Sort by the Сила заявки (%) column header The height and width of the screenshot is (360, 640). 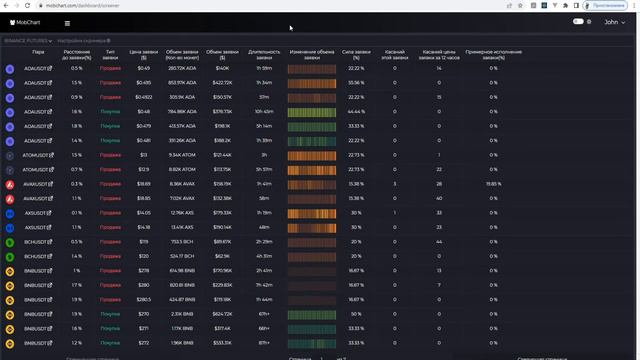[x=356, y=55]
